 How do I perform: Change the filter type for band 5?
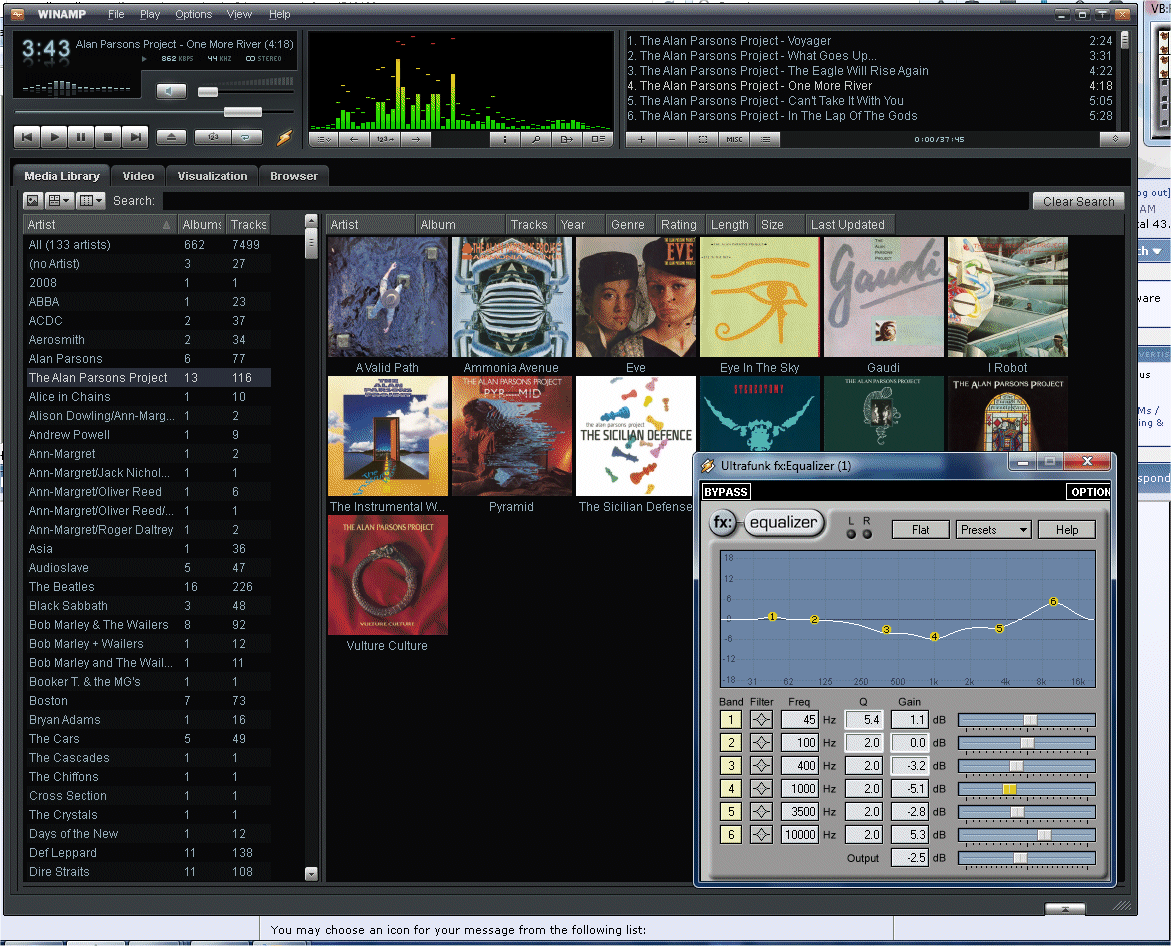click(x=761, y=812)
